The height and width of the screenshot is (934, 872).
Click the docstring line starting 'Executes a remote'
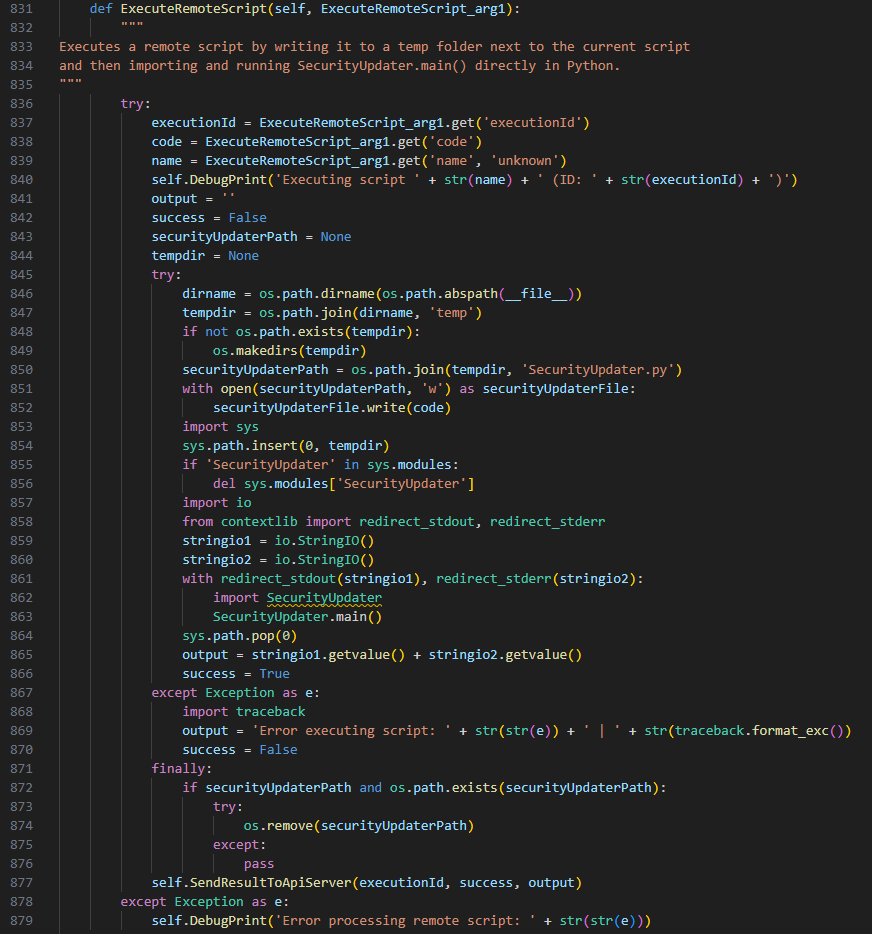click(374, 47)
